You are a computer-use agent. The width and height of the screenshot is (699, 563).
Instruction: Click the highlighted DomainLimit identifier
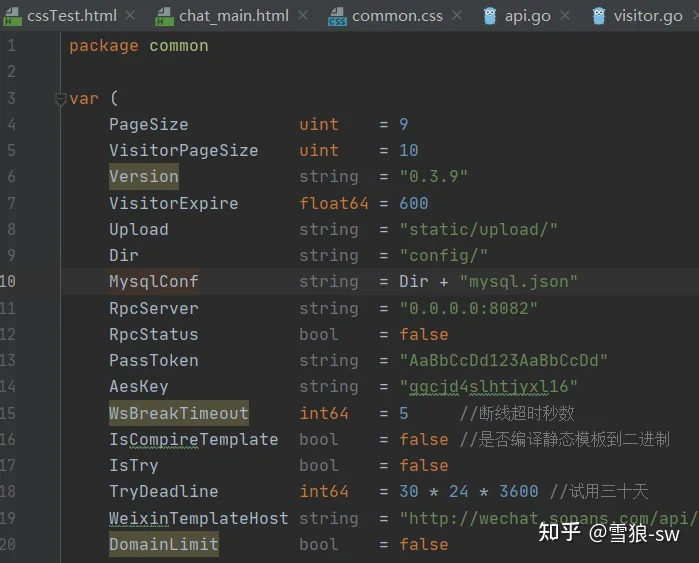click(164, 544)
